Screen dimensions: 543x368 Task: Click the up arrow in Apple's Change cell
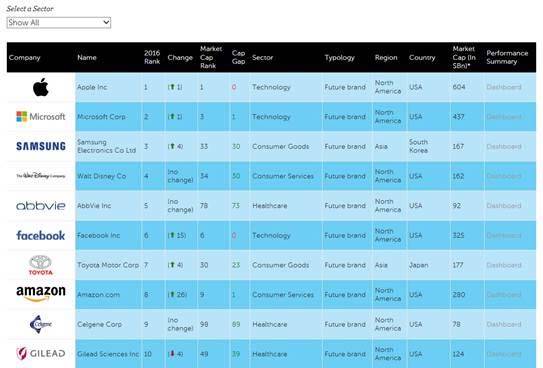[x=172, y=87]
